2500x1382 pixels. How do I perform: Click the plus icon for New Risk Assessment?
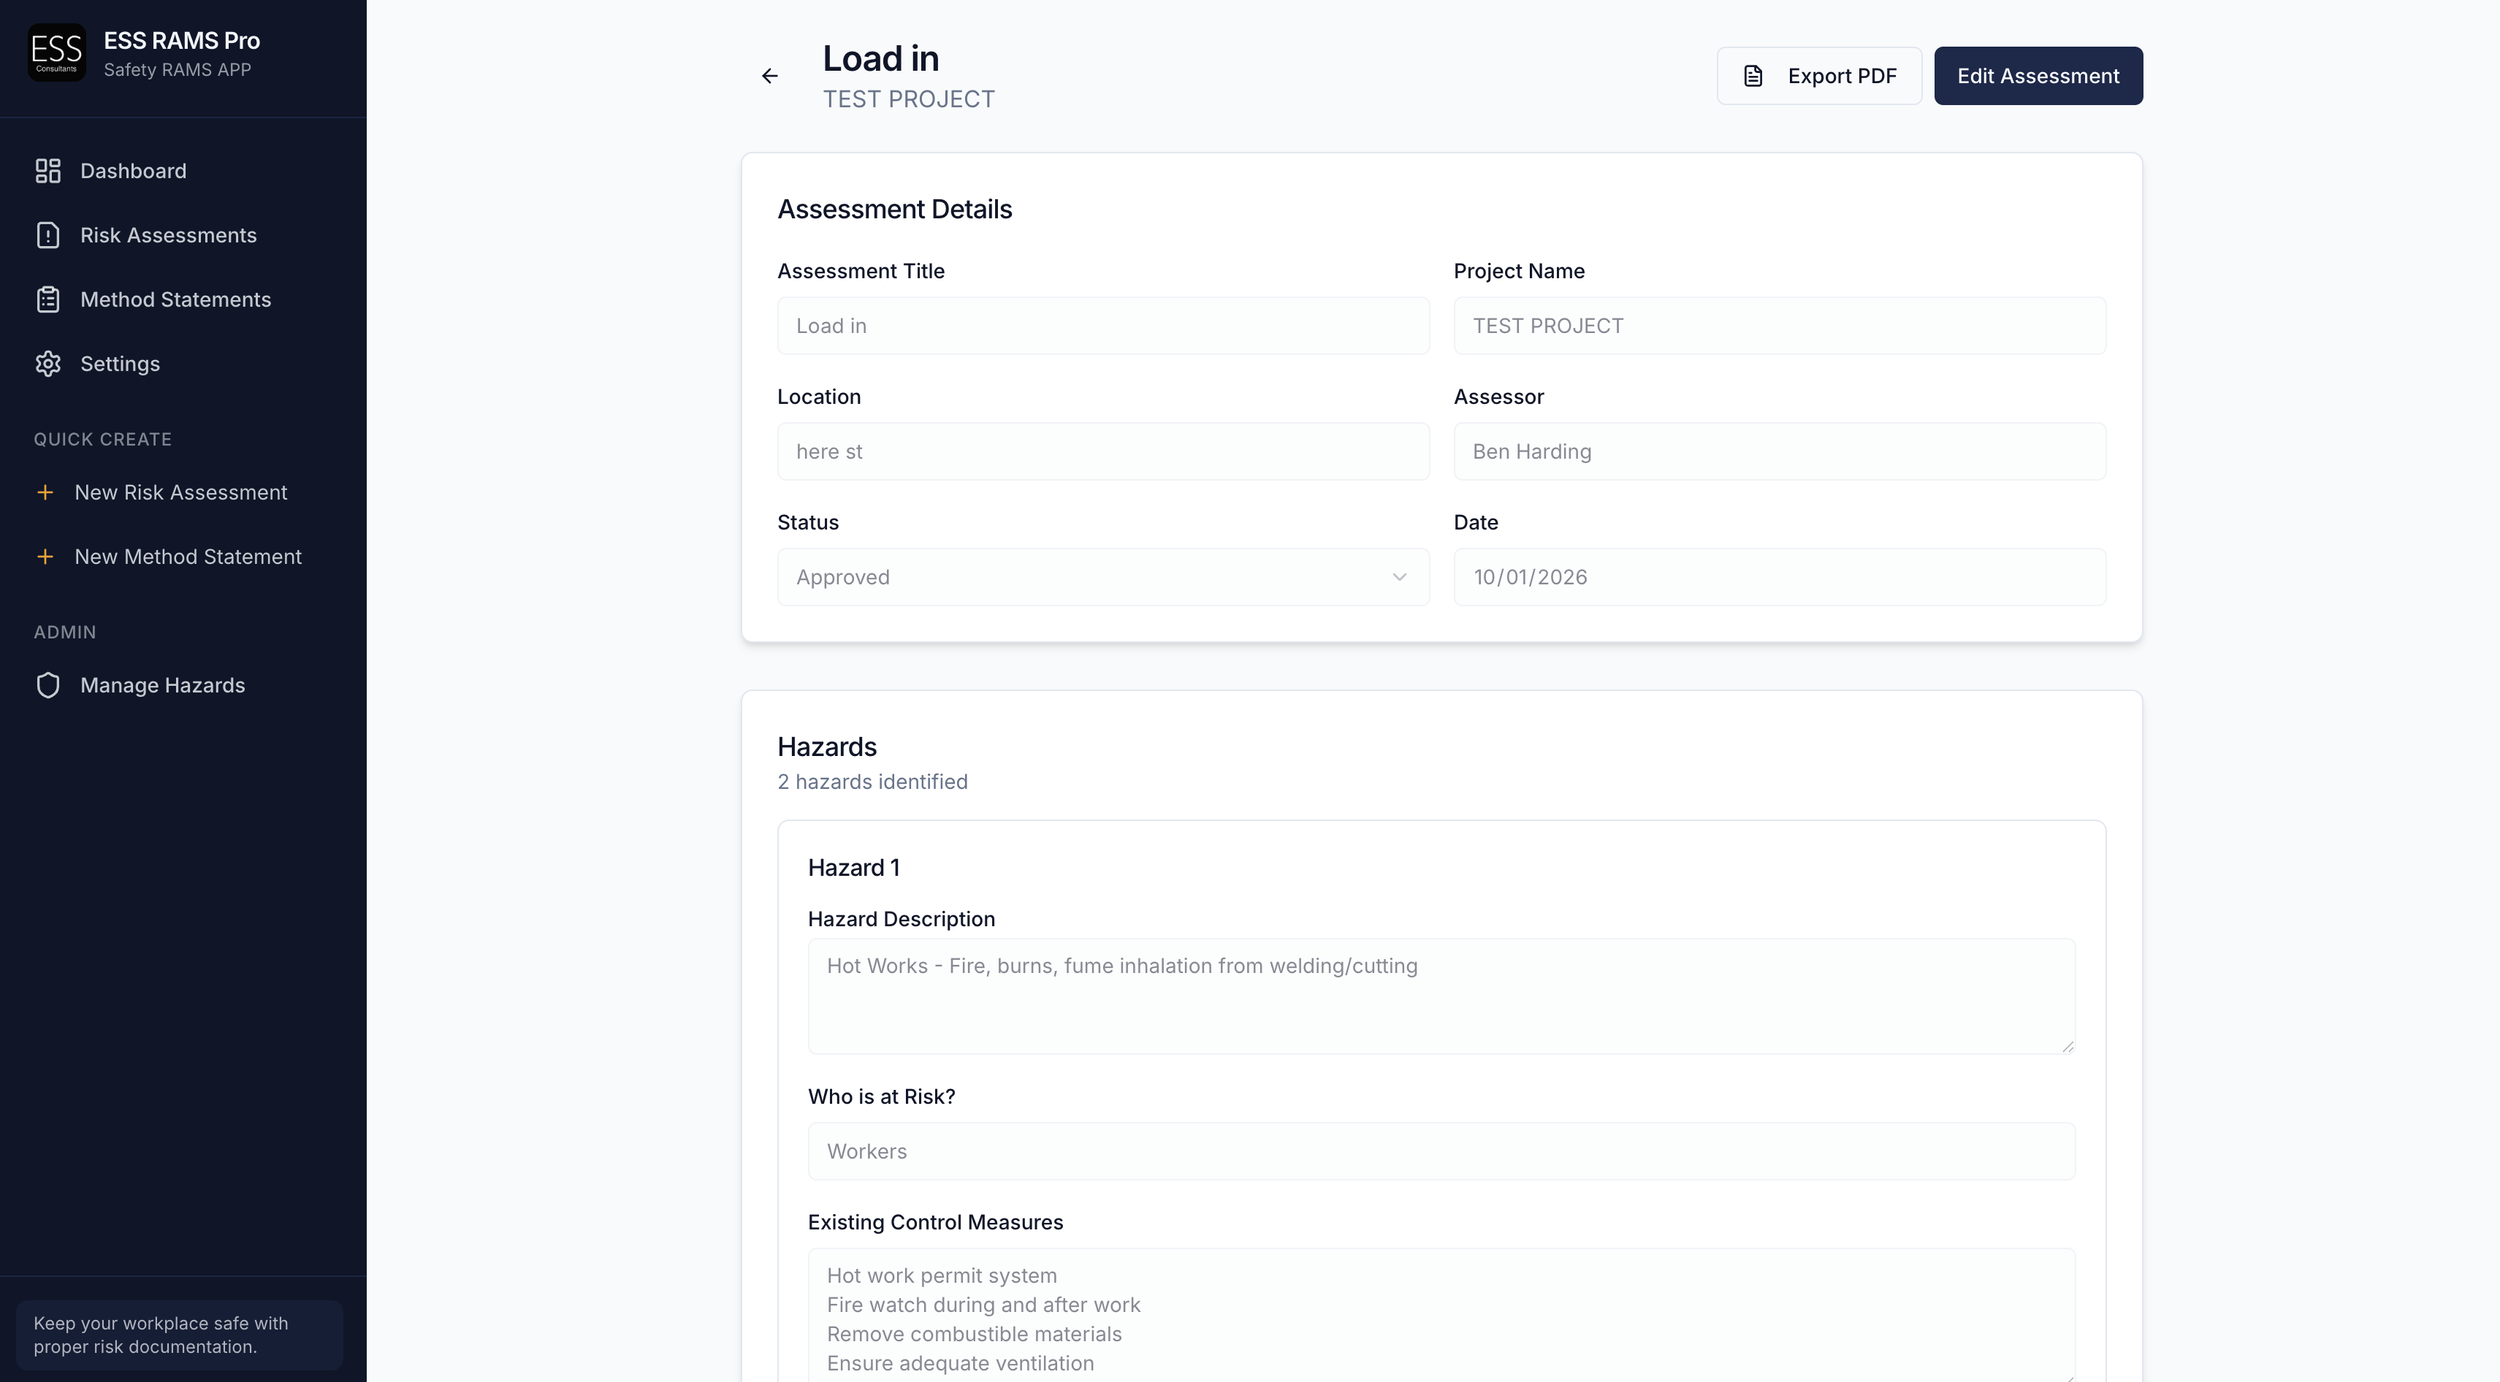click(45, 492)
